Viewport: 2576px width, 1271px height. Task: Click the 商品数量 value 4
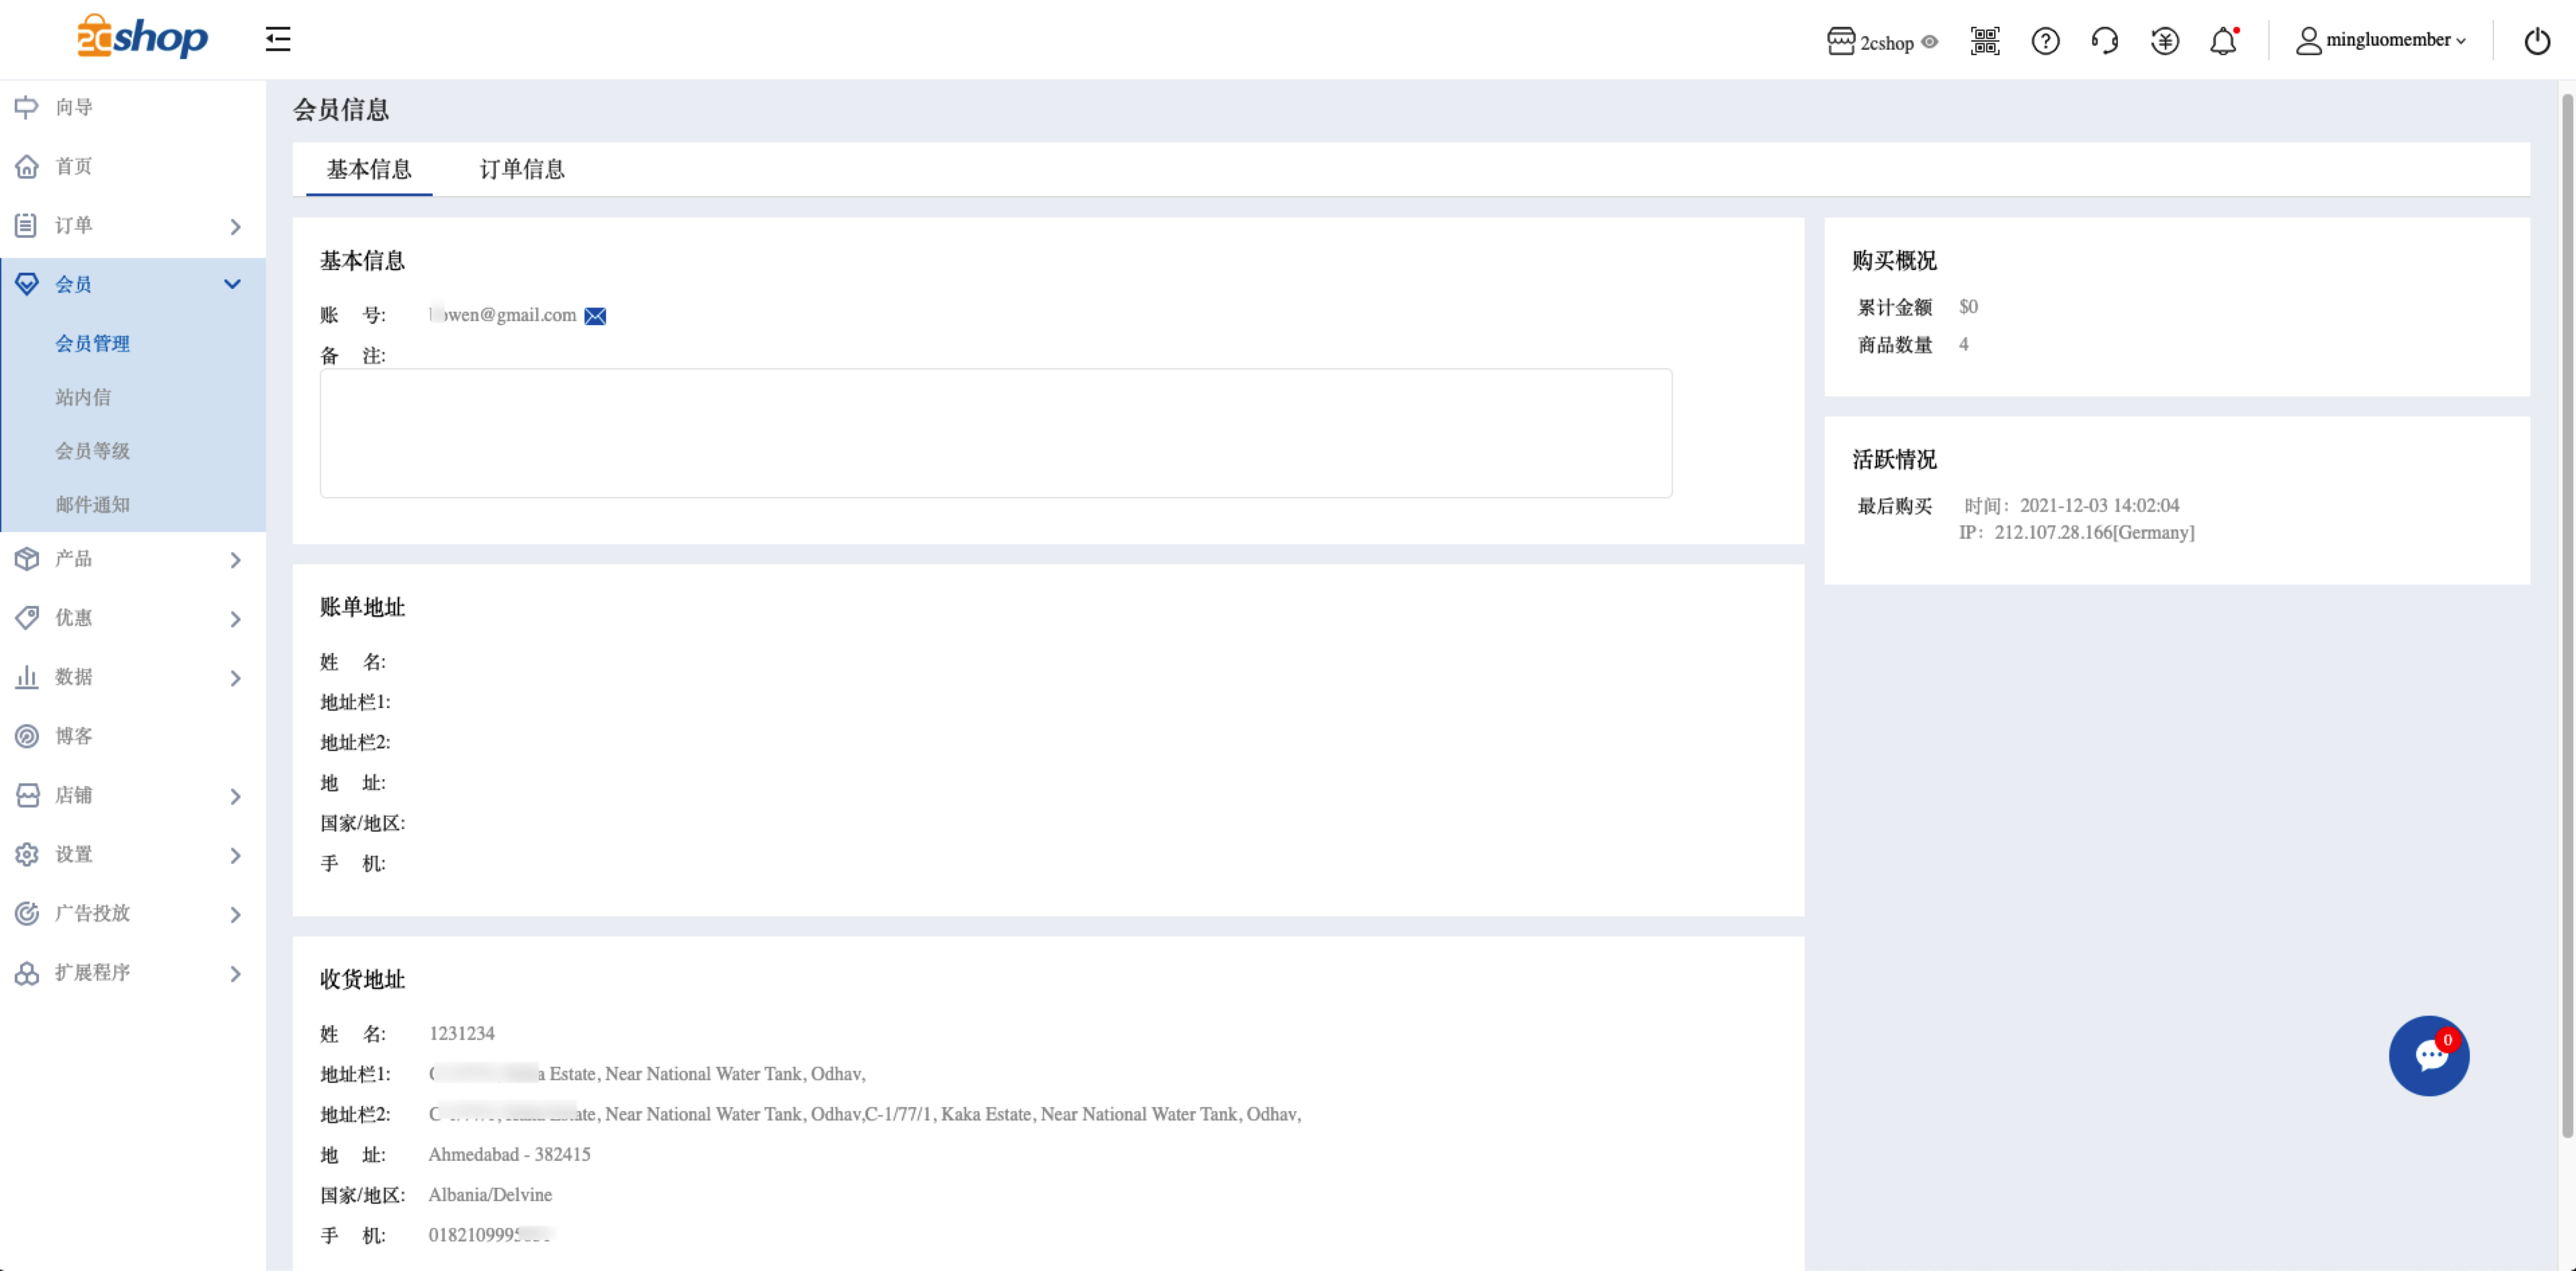(x=1964, y=344)
